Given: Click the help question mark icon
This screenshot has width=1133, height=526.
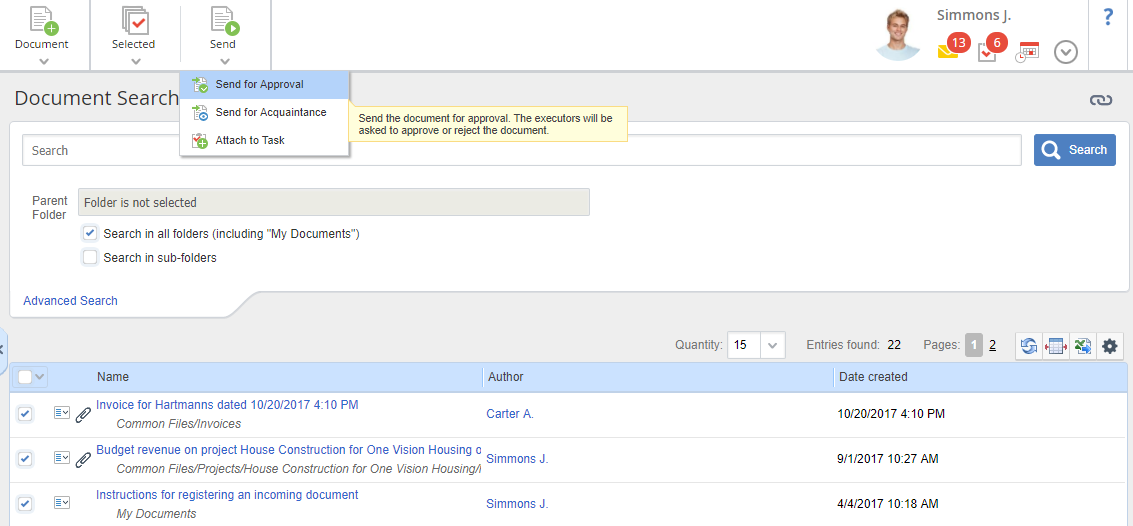Looking at the screenshot, I should click(x=1108, y=17).
